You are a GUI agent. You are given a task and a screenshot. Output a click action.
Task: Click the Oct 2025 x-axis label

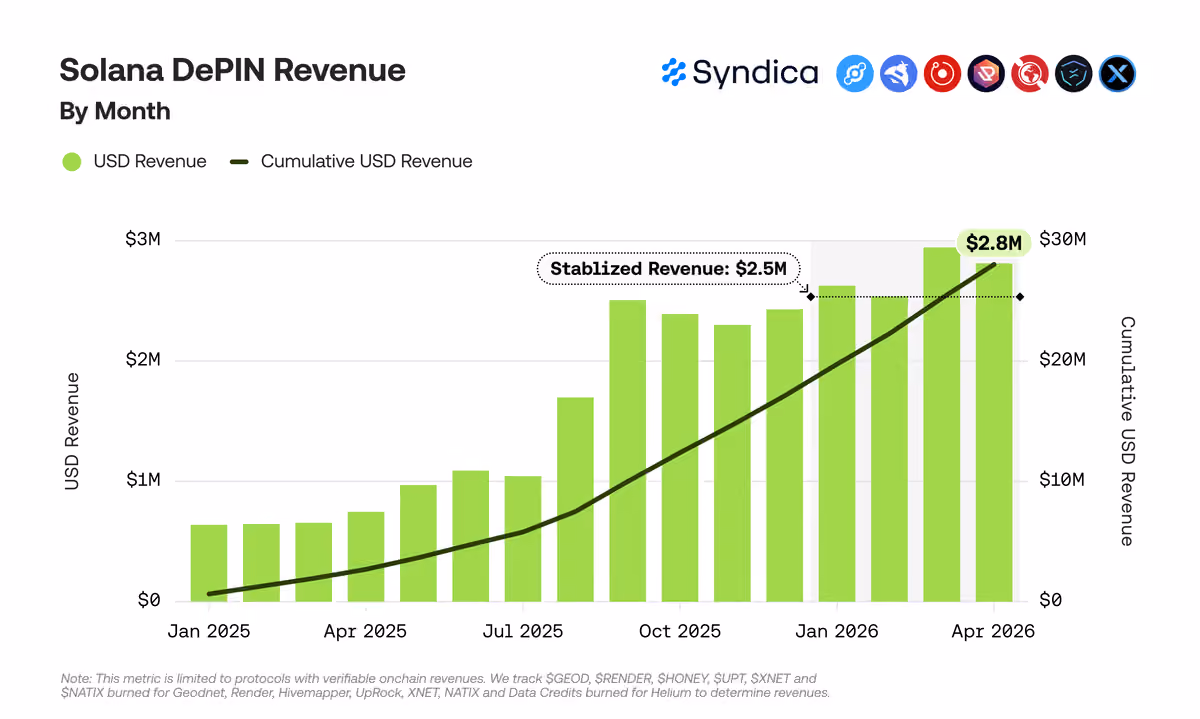680,631
